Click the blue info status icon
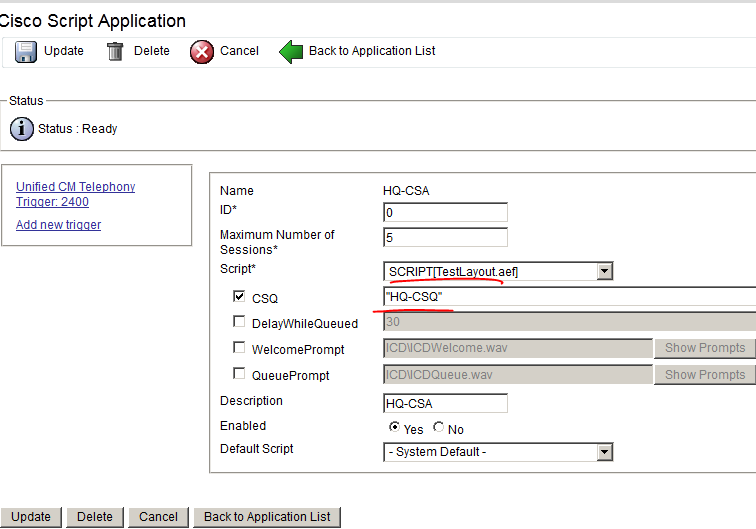 click(x=22, y=129)
